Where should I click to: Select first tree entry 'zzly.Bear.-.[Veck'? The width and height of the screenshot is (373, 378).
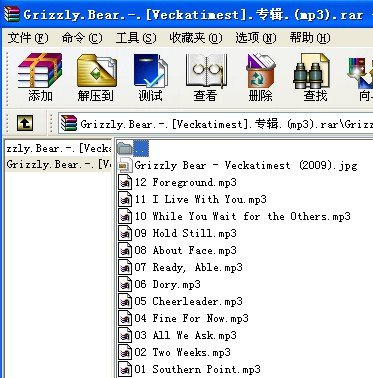pyautogui.click(x=58, y=148)
